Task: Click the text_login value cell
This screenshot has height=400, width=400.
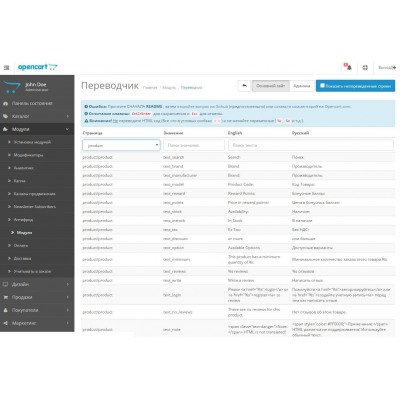Action: click(172, 295)
